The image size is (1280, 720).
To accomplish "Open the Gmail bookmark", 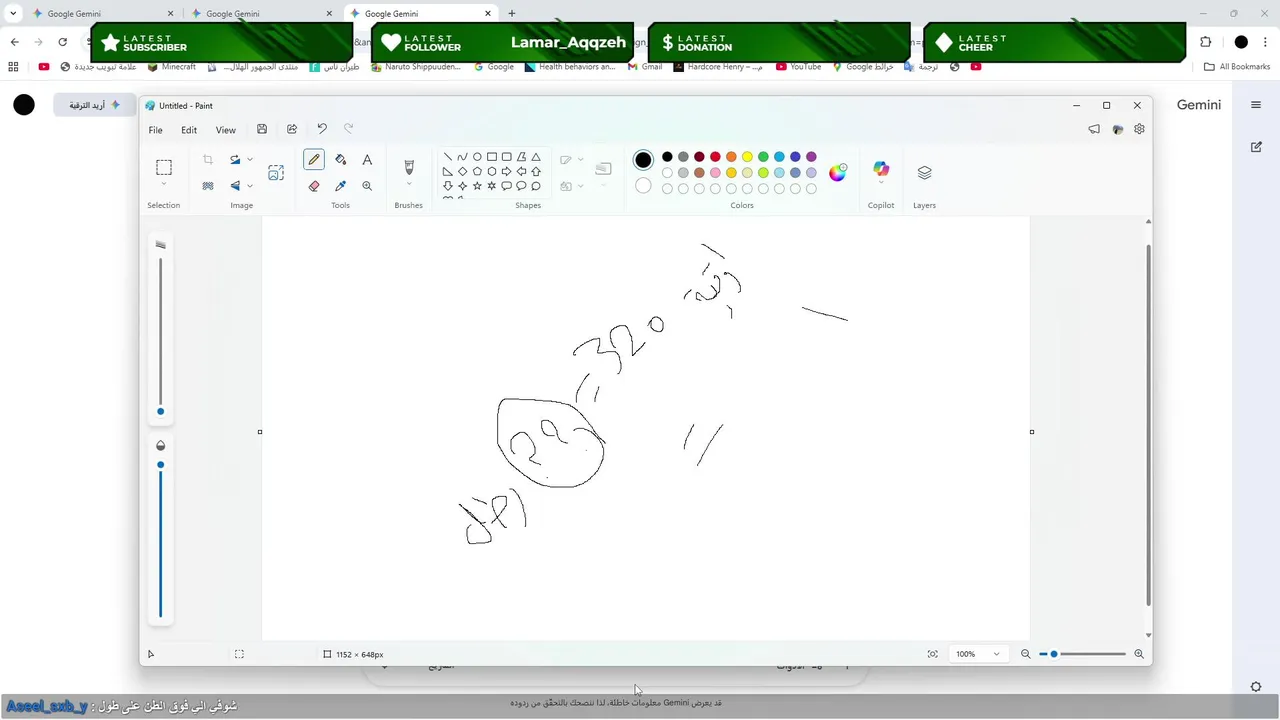I will 645,67.
